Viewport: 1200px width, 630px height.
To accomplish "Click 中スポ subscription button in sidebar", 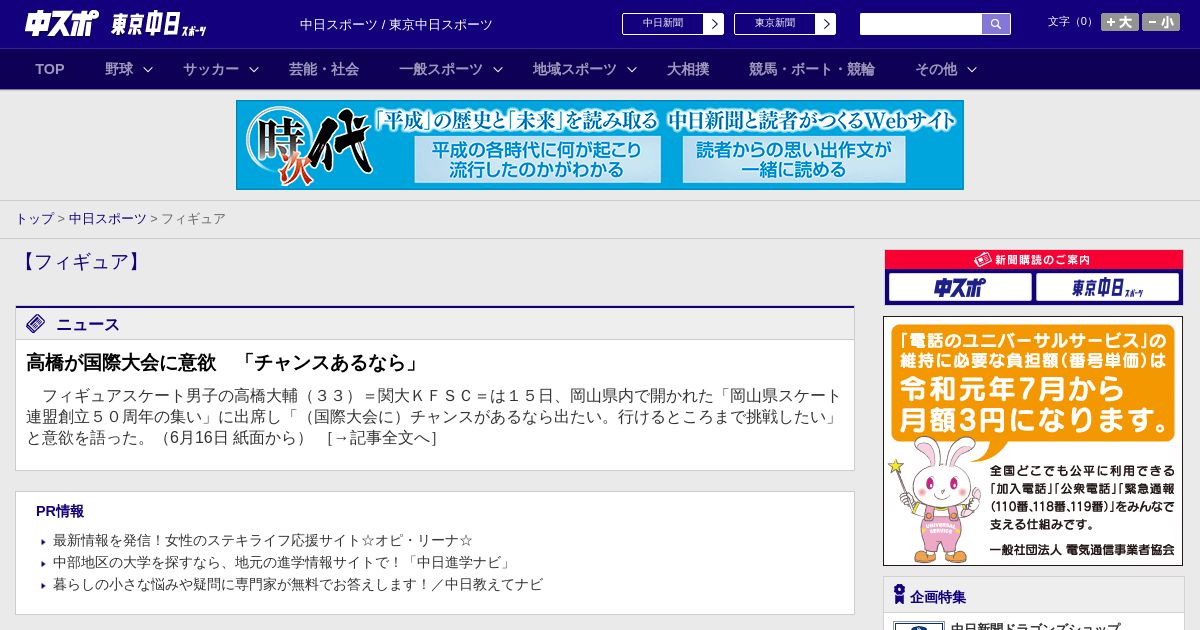I will click(x=960, y=288).
